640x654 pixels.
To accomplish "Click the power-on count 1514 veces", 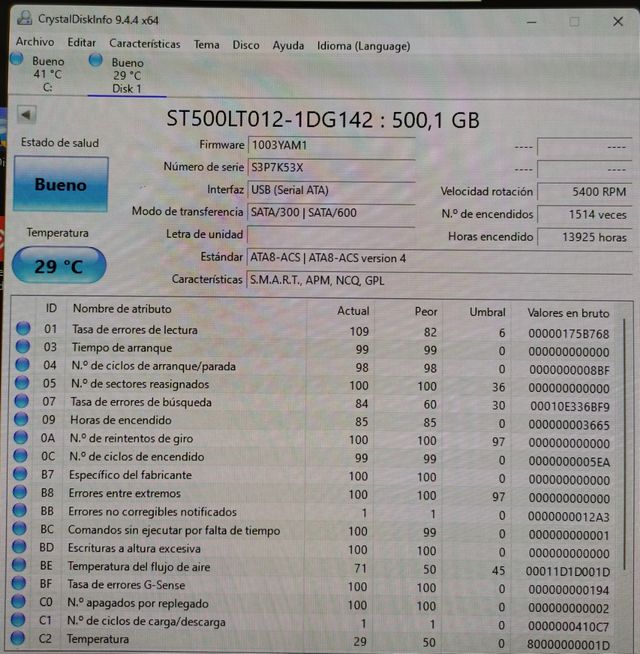I will coord(584,214).
